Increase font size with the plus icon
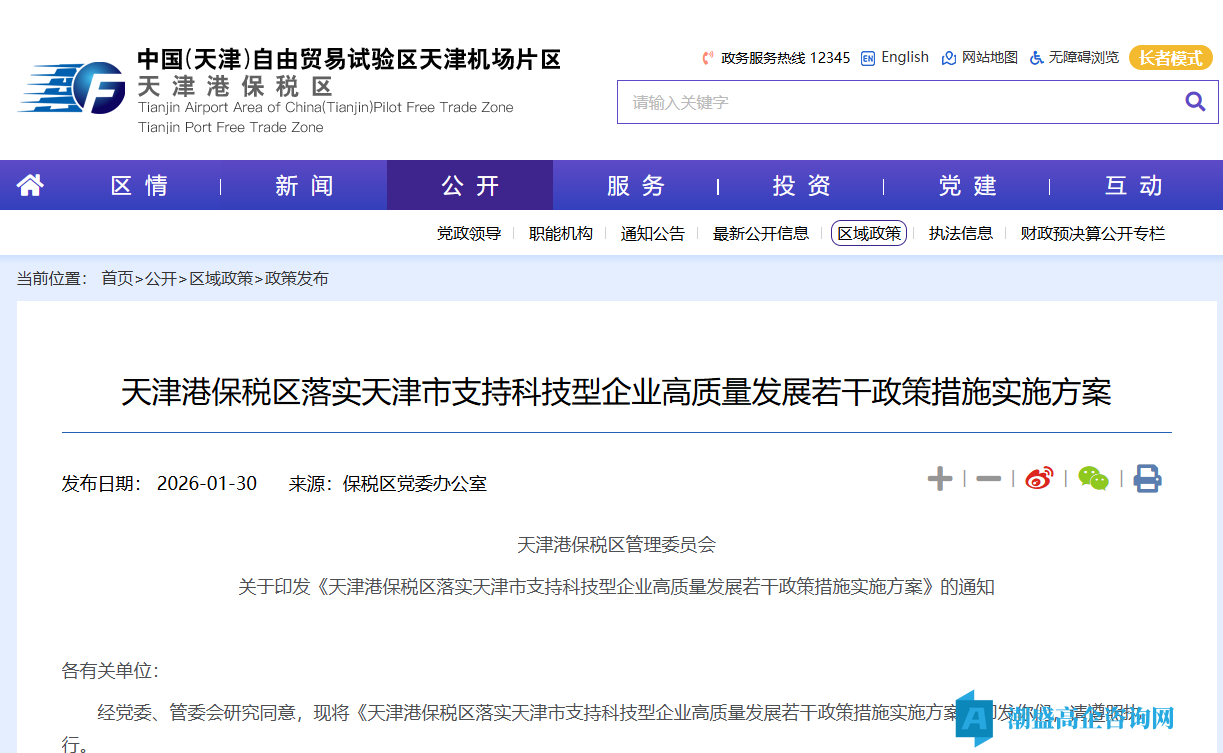Image resolution: width=1223 pixels, height=753 pixels. [939, 478]
